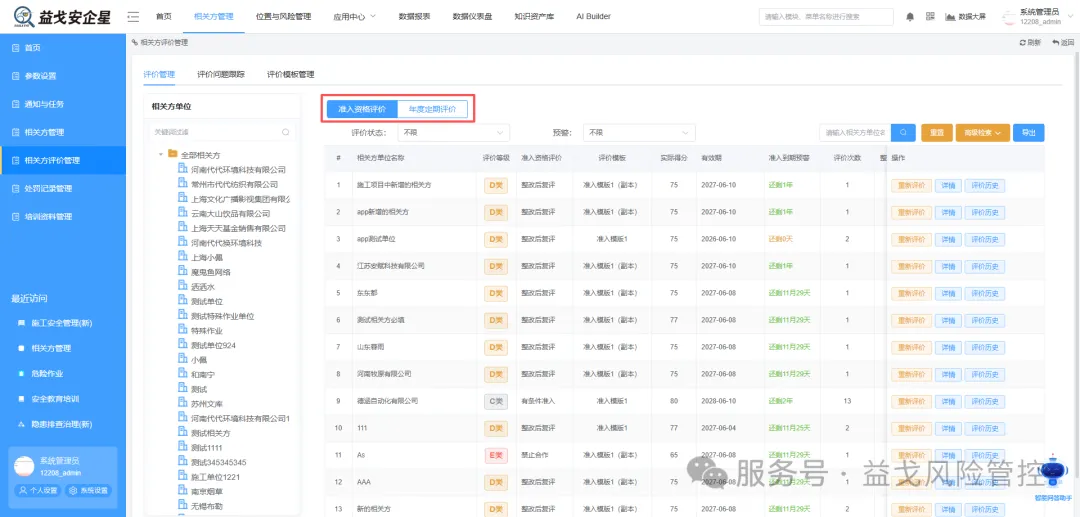Click sidebar icon next to 培训资料管理
The width and height of the screenshot is (1080, 517).
15,216
